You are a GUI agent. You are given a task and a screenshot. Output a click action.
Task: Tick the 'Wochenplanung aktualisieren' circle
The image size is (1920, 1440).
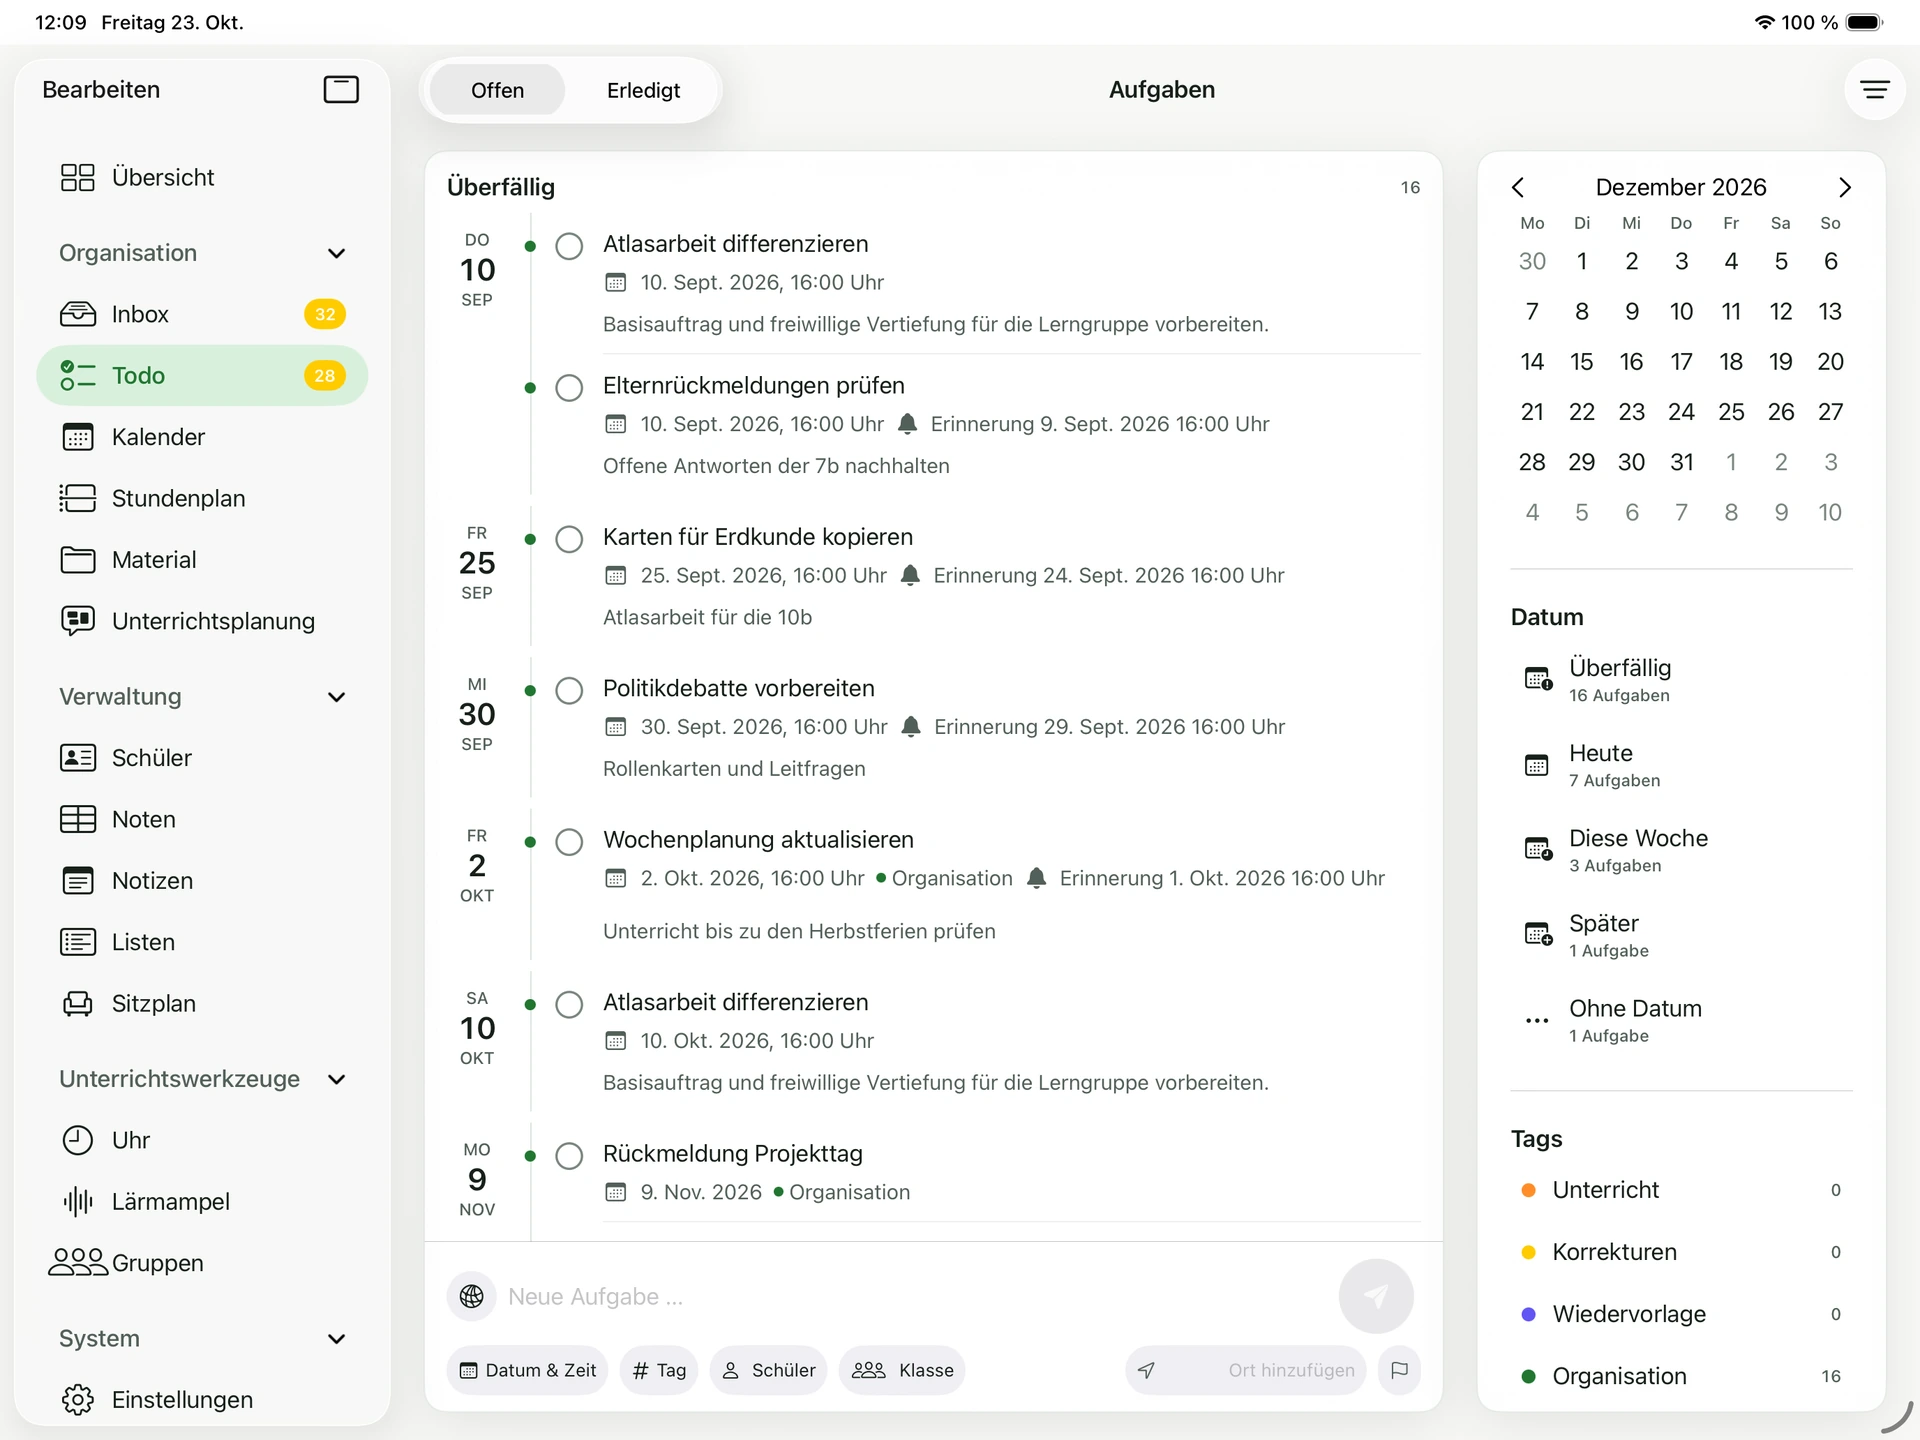[569, 842]
